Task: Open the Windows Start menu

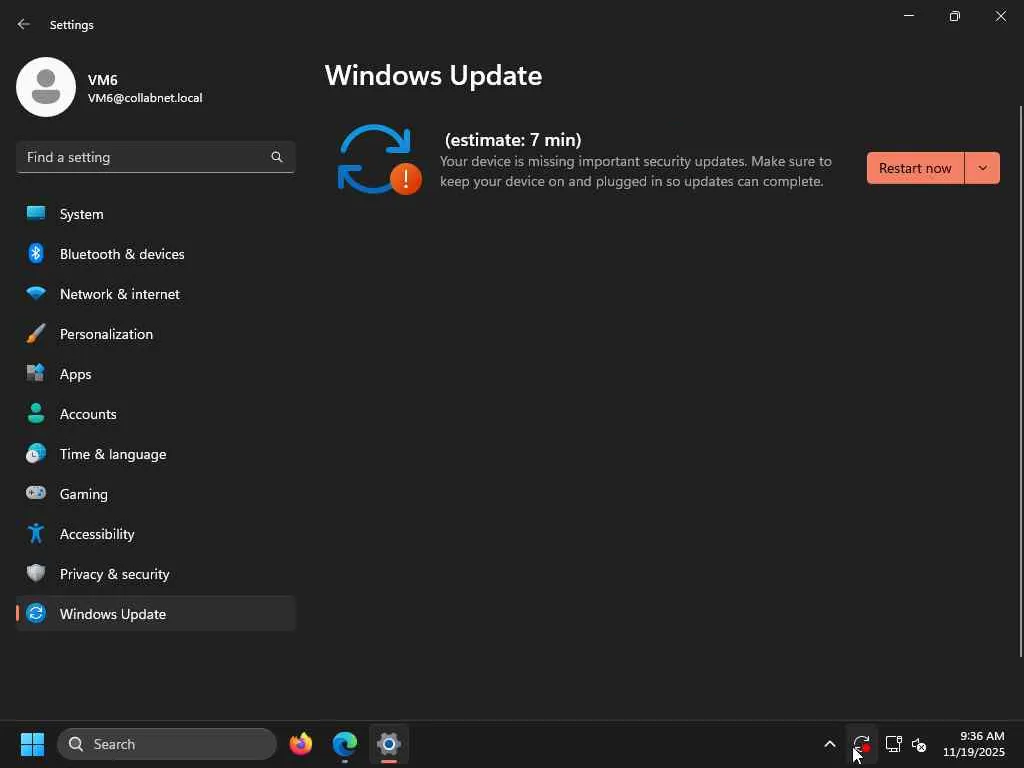Action: 32,744
